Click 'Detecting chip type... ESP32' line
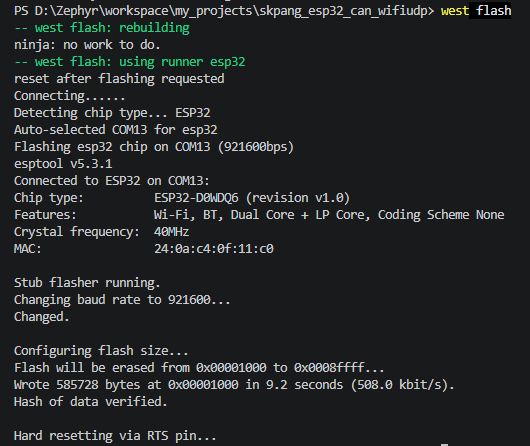The height and width of the screenshot is (446, 530). 112,113
